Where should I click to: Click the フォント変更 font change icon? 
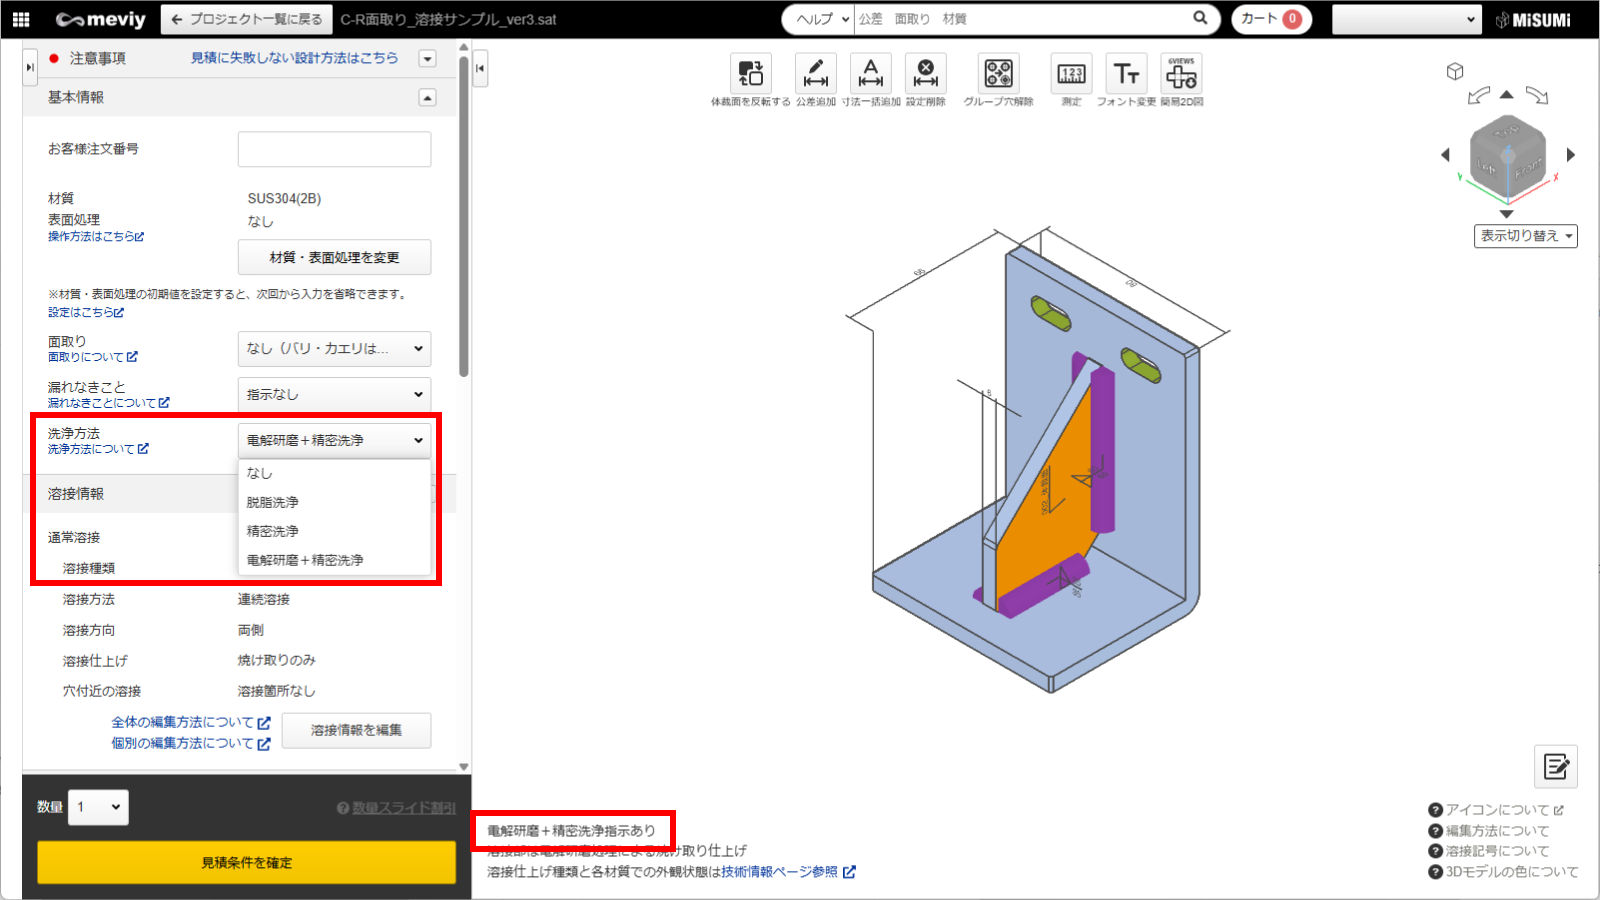[1126, 74]
